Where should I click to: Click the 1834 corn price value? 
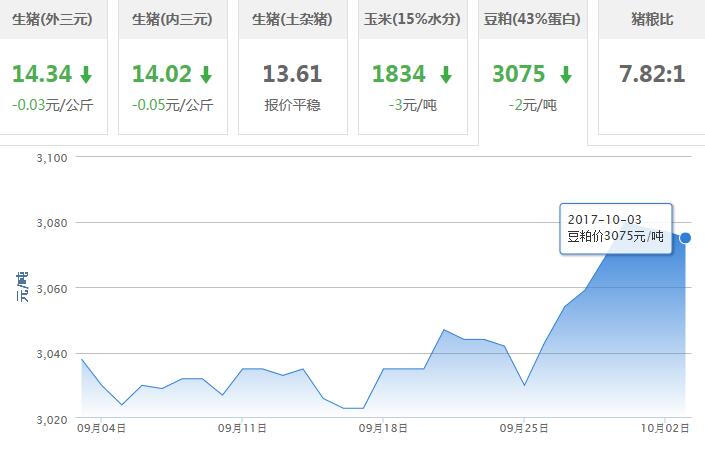399,74
